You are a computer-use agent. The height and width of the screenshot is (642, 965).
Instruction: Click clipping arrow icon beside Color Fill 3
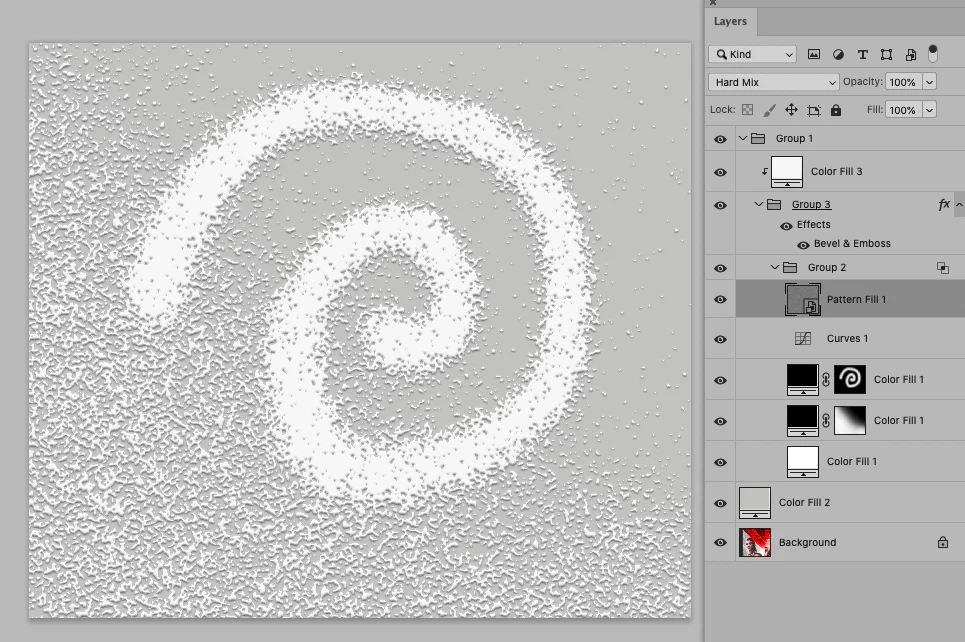[764, 172]
